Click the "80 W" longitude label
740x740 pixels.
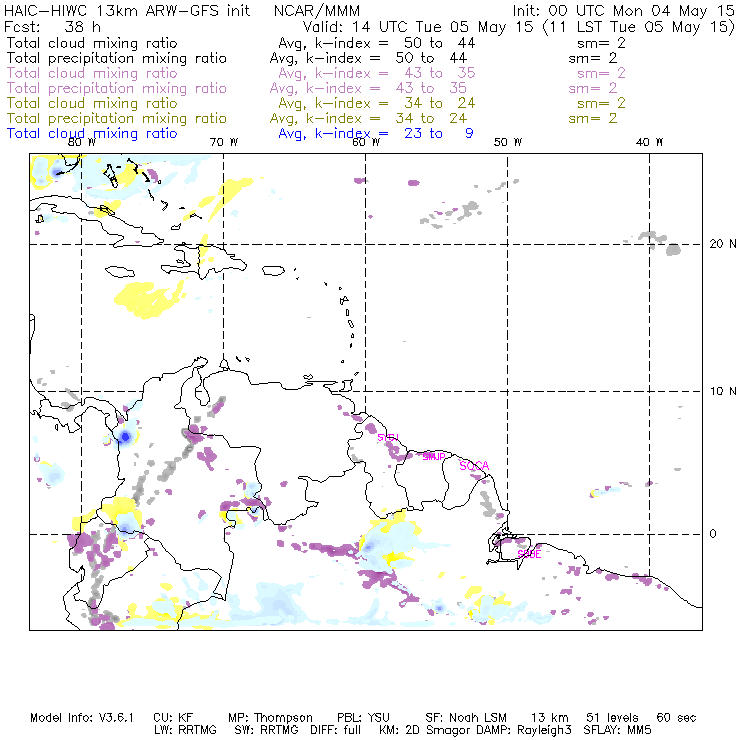pos(82,142)
